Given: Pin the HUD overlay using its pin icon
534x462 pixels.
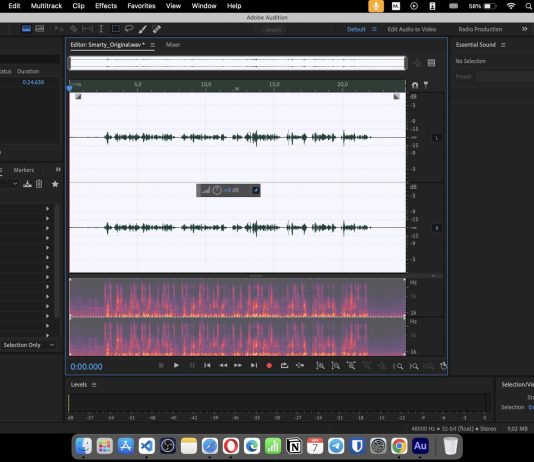Looking at the screenshot, I should pos(255,190).
